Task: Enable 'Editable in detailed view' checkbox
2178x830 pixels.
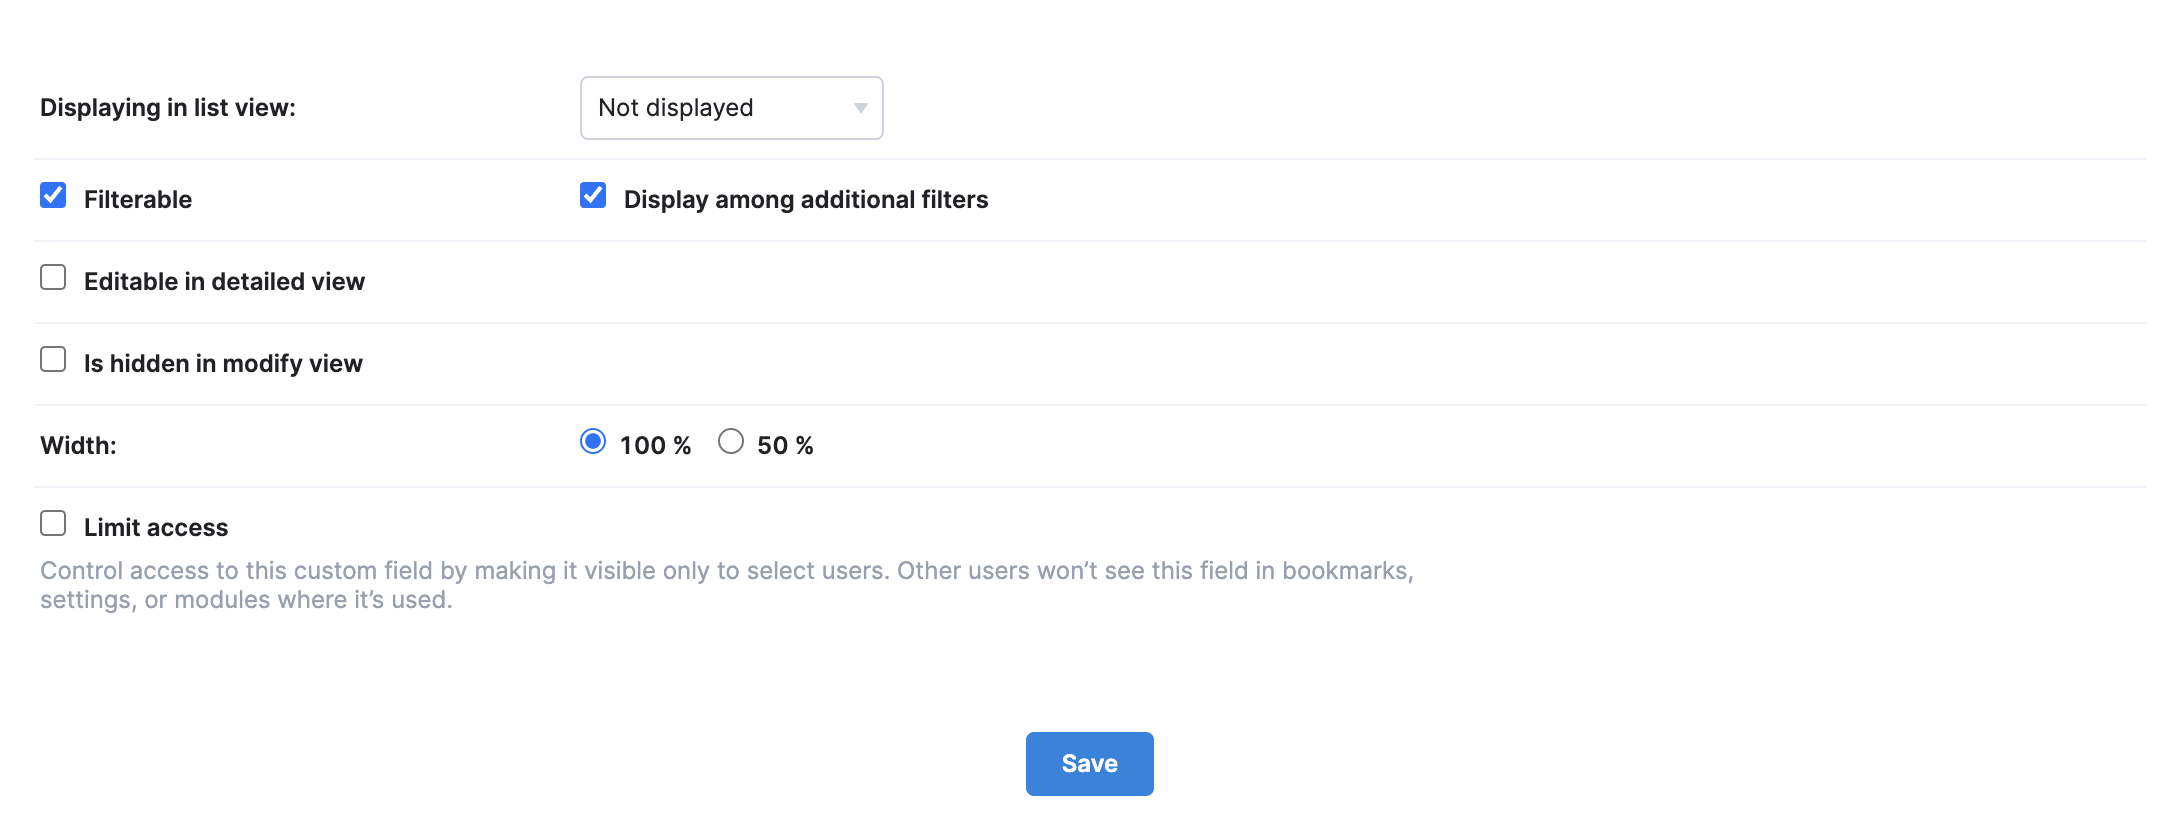Action: coord(53,277)
